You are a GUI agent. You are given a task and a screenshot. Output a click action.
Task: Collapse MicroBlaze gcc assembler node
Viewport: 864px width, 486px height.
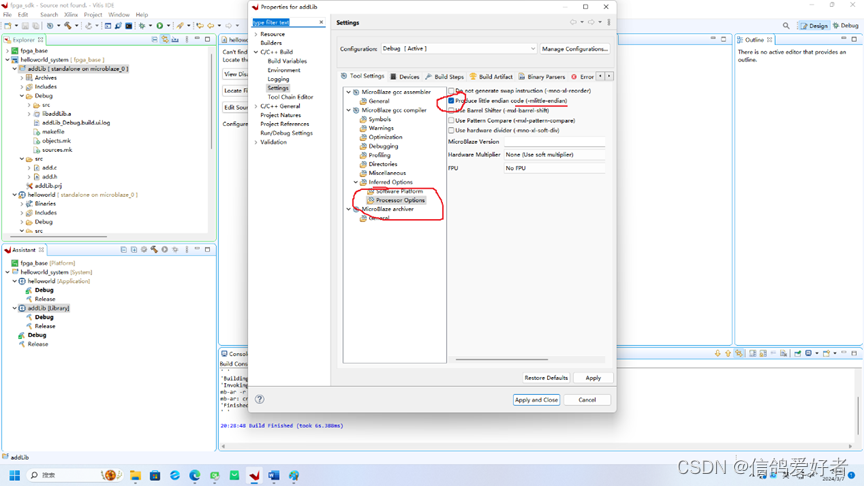[x=349, y=92]
